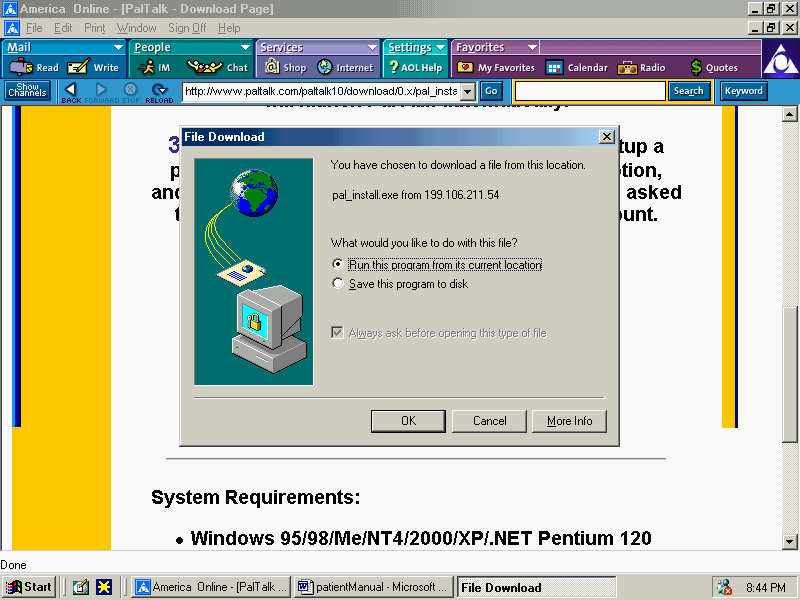Cancel the File Download dialog
The image size is (800, 600).
coord(489,421)
